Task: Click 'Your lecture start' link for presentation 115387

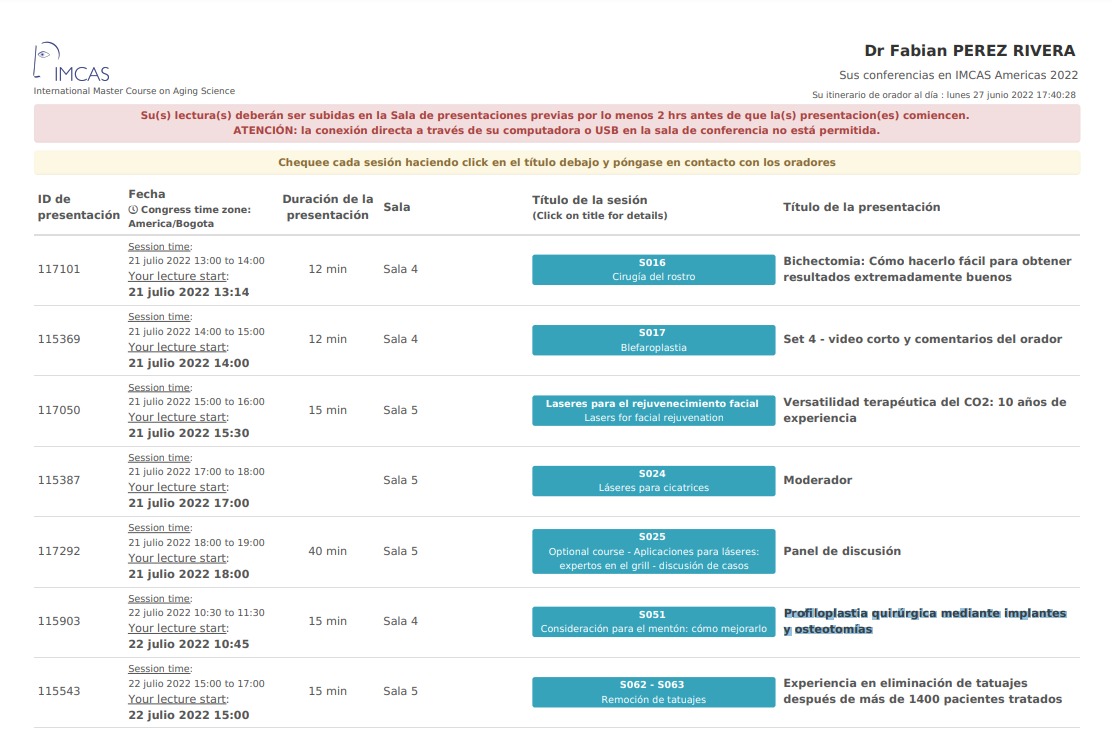Action: point(177,488)
